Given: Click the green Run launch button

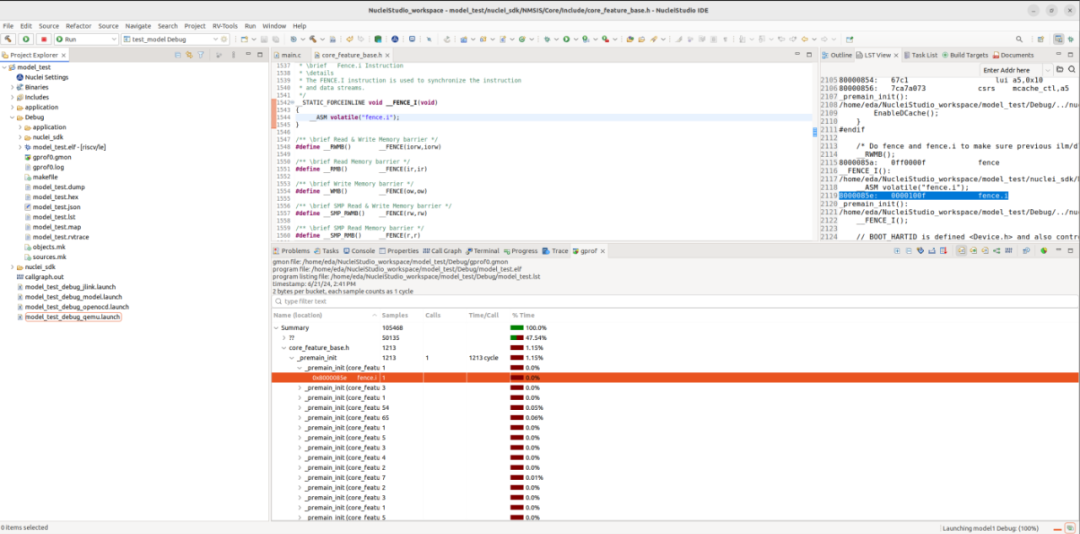Looking at the screenshot, I should tap(26, 39).
